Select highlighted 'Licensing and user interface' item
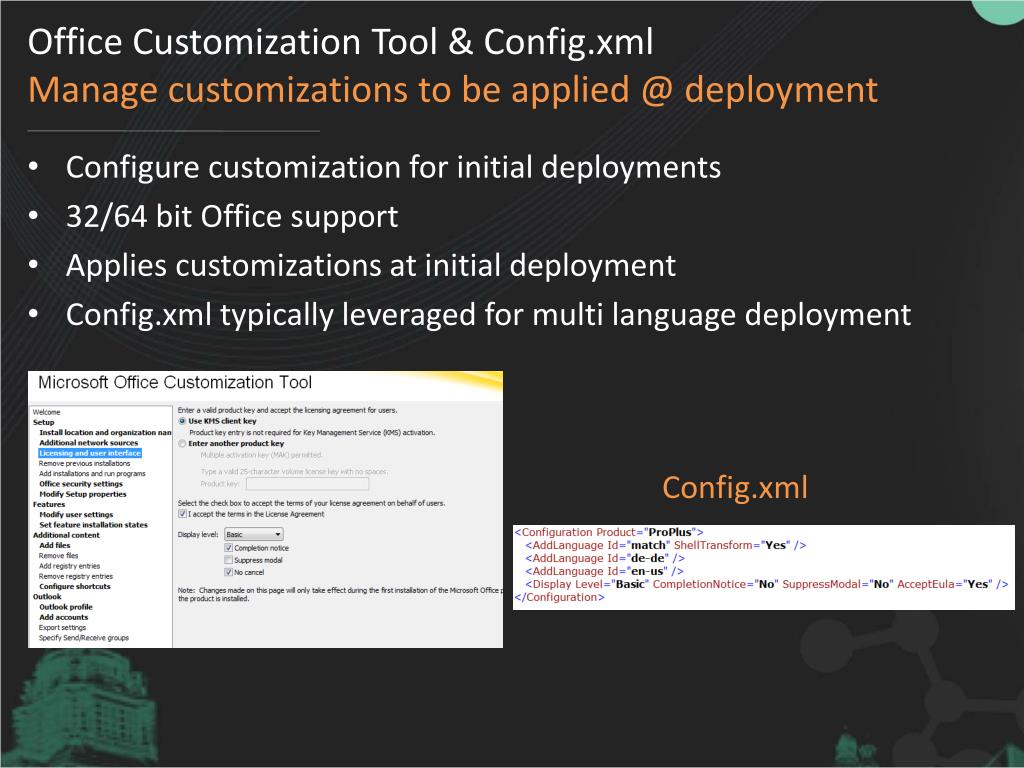The image size is (1024, 768). 90,453
